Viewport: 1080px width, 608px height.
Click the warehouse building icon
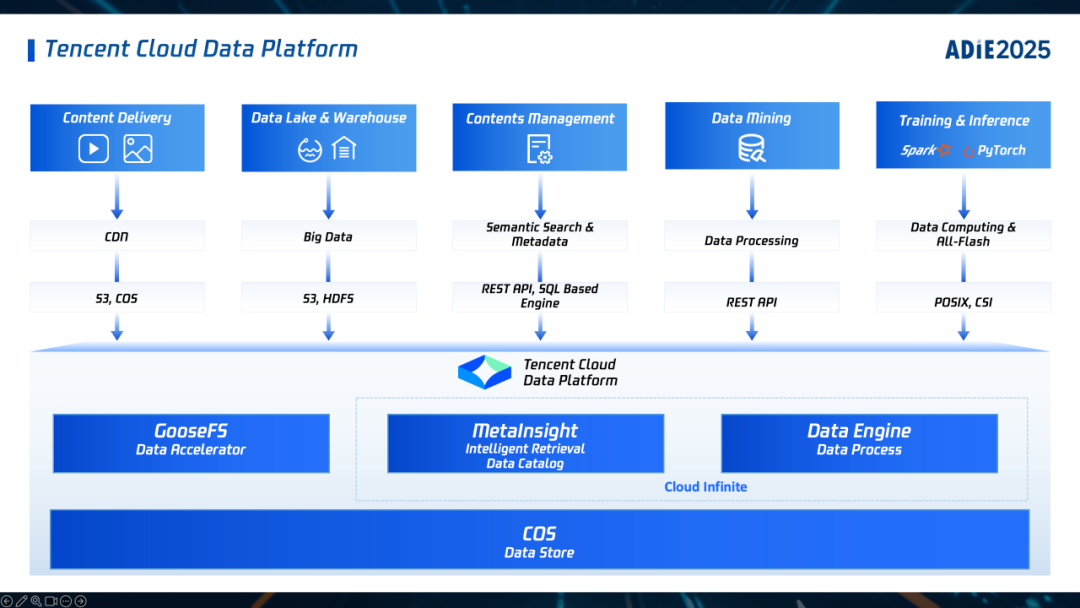(x=344, y=148)
